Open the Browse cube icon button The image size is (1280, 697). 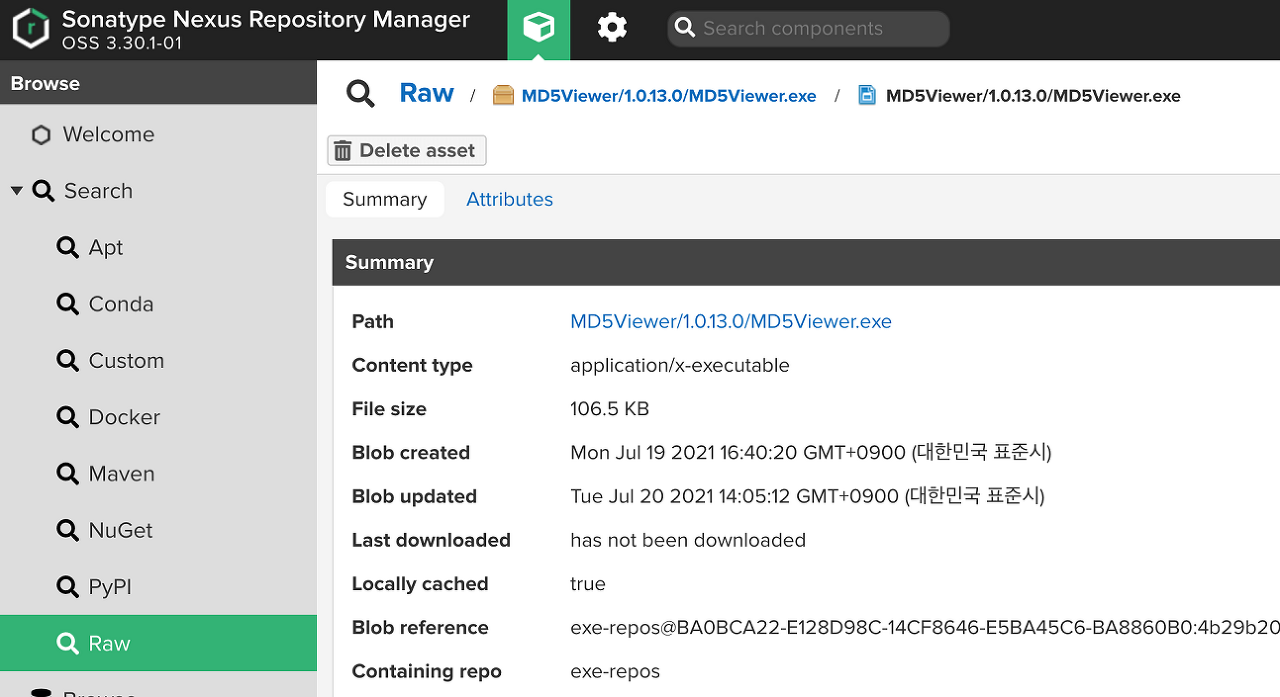click(x=539, y=29)
